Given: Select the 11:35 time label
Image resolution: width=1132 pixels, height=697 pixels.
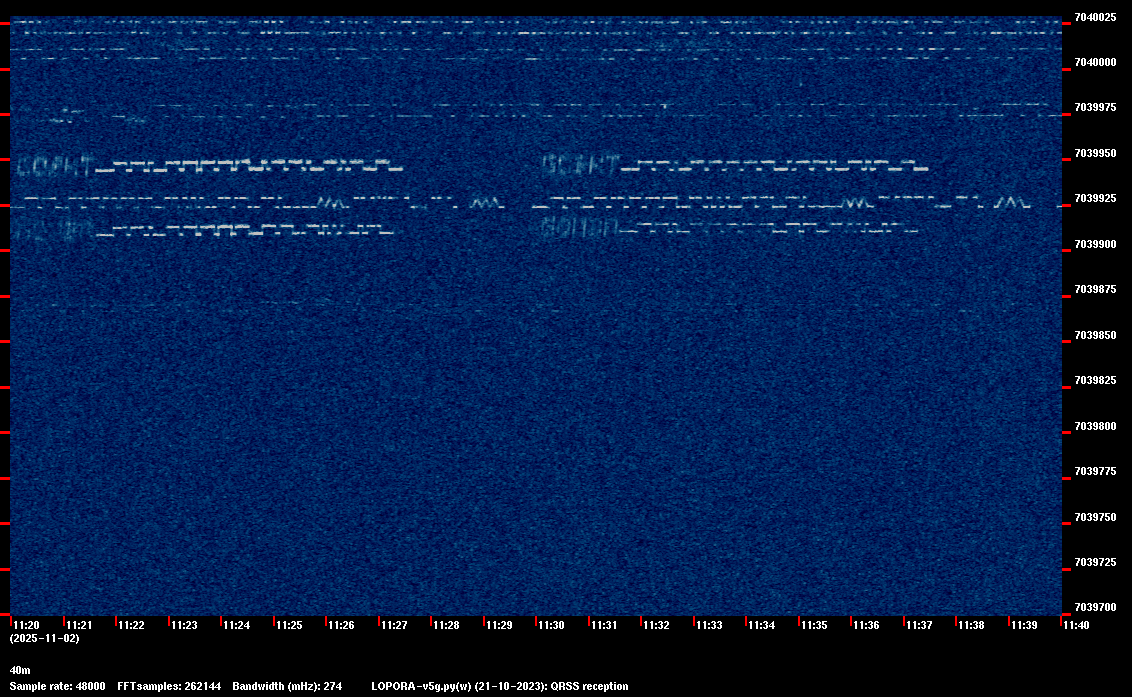Looking at the screenshot, I should 814,625.
